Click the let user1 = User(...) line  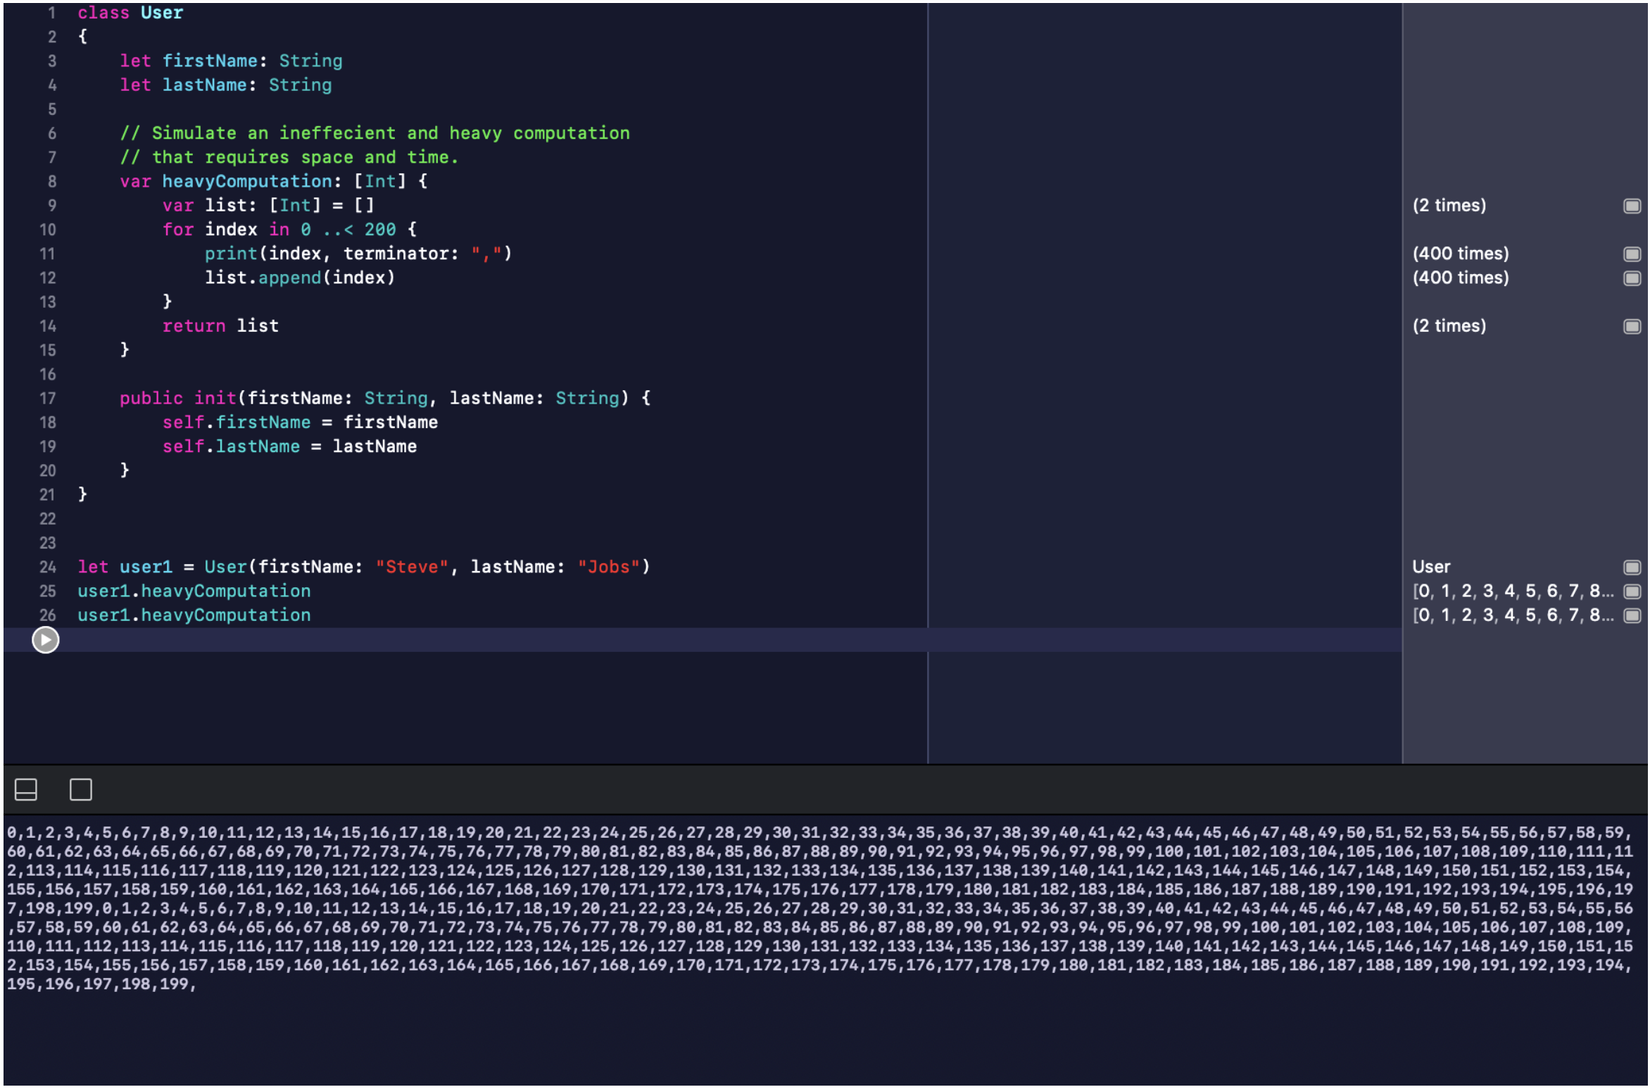(x=364, y=567)
